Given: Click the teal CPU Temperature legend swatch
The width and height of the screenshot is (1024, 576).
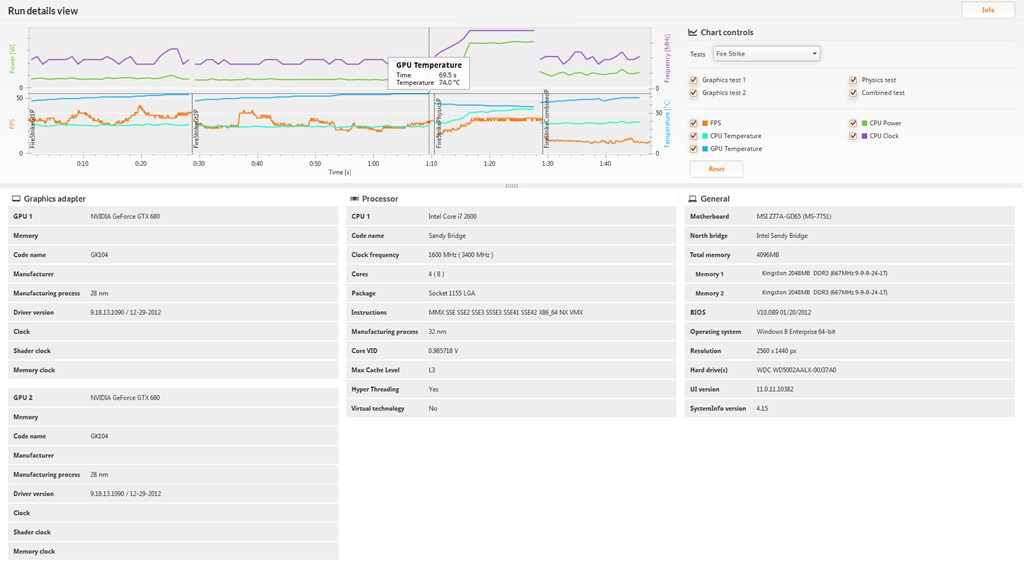Looking at the screenshot, I should pos(705,136).
